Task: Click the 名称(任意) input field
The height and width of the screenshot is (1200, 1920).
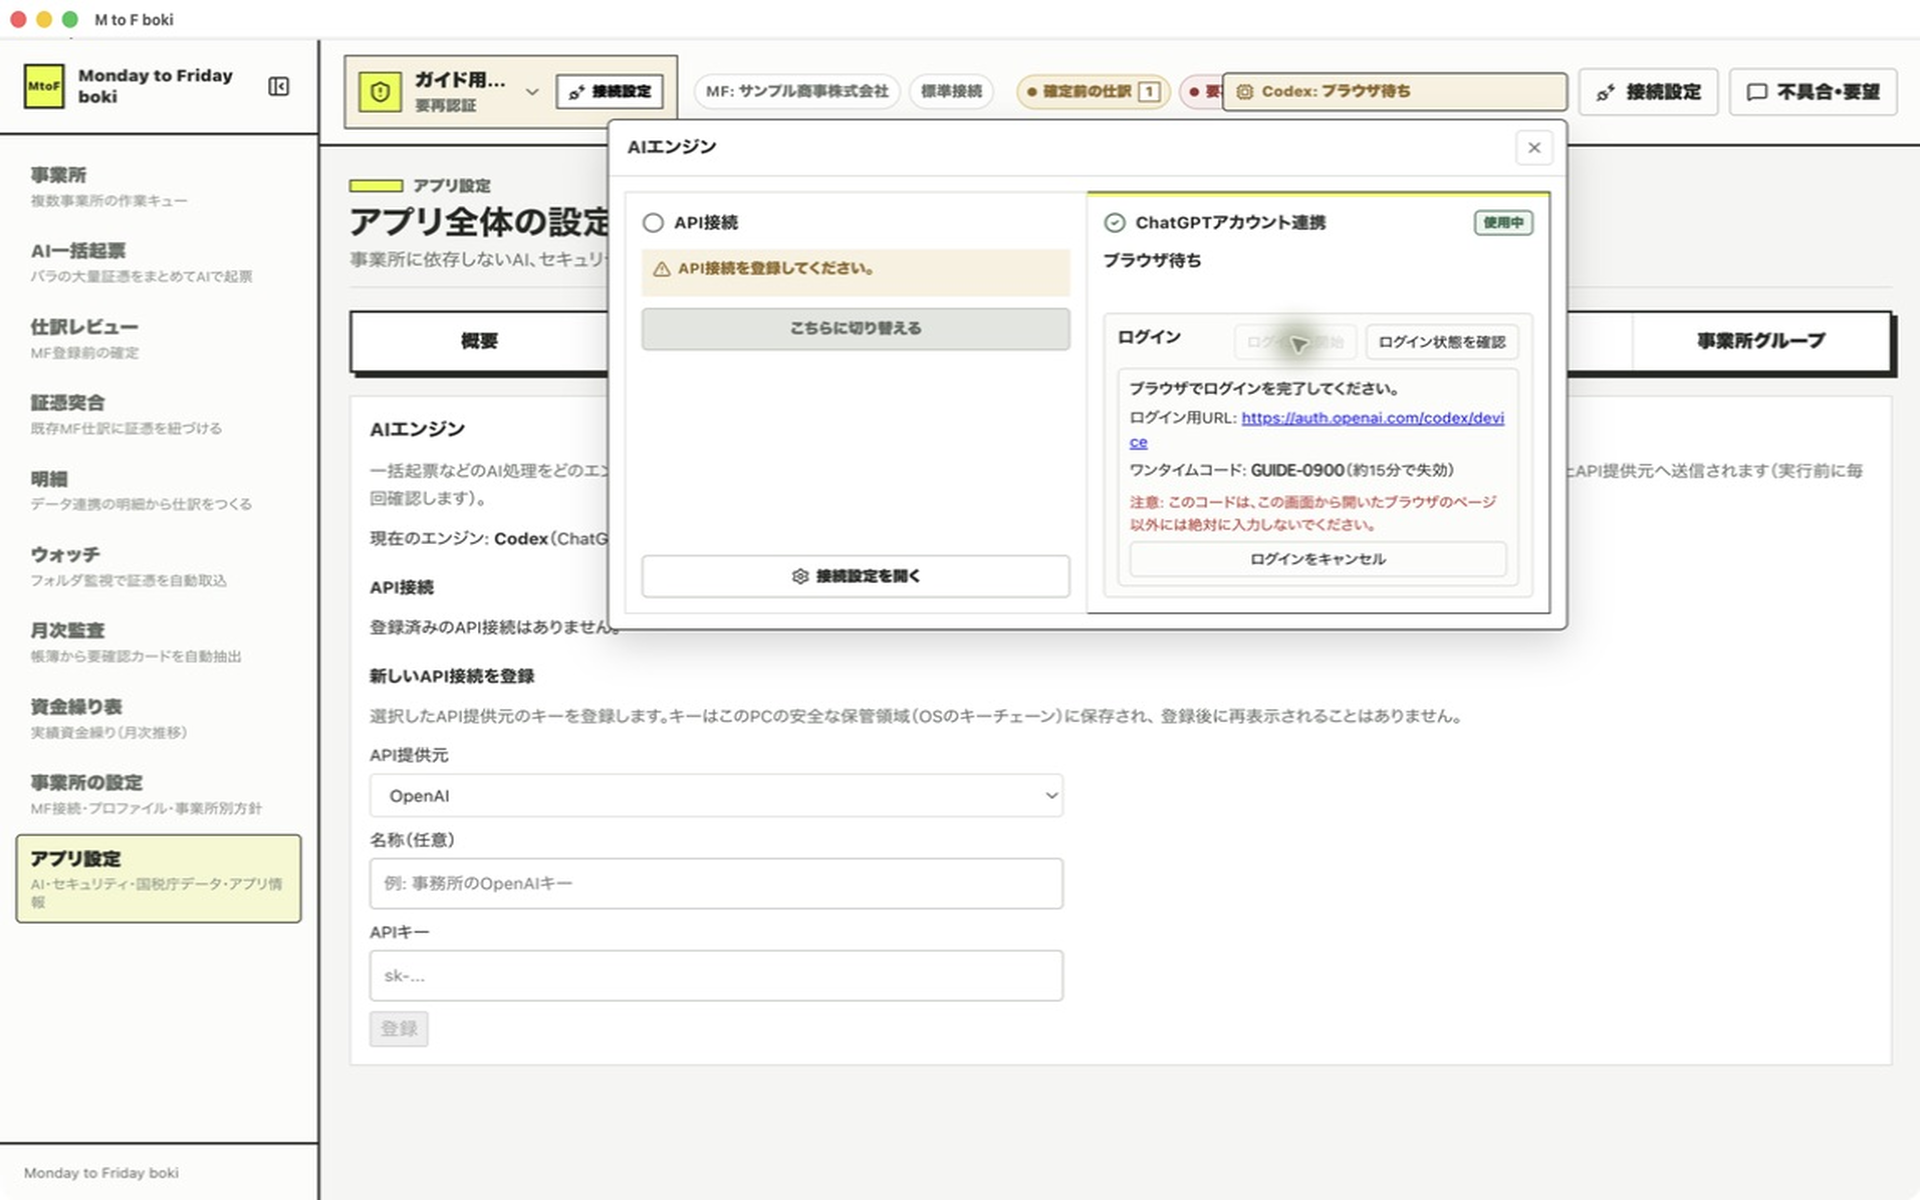Action: [x=716, y=884]
